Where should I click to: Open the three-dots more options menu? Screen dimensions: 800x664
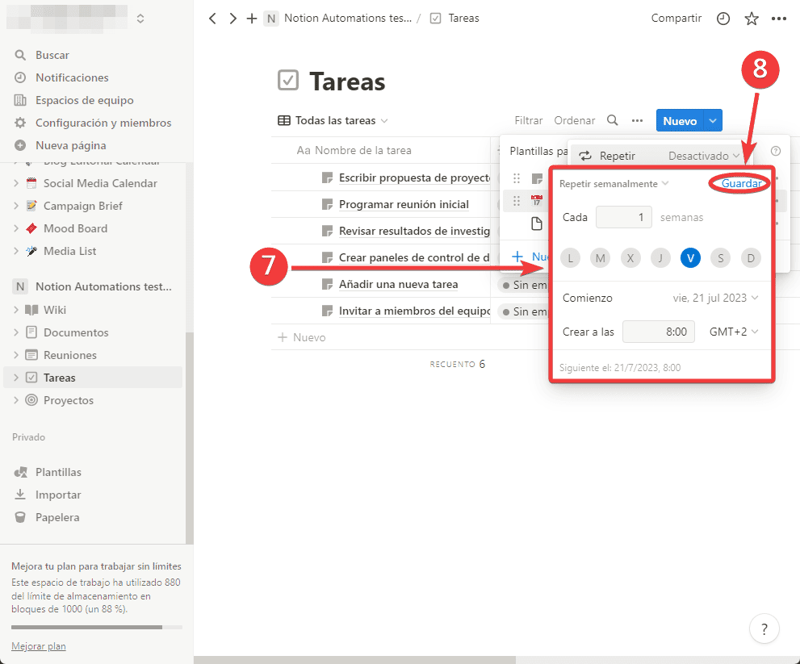tap(637, 121)
